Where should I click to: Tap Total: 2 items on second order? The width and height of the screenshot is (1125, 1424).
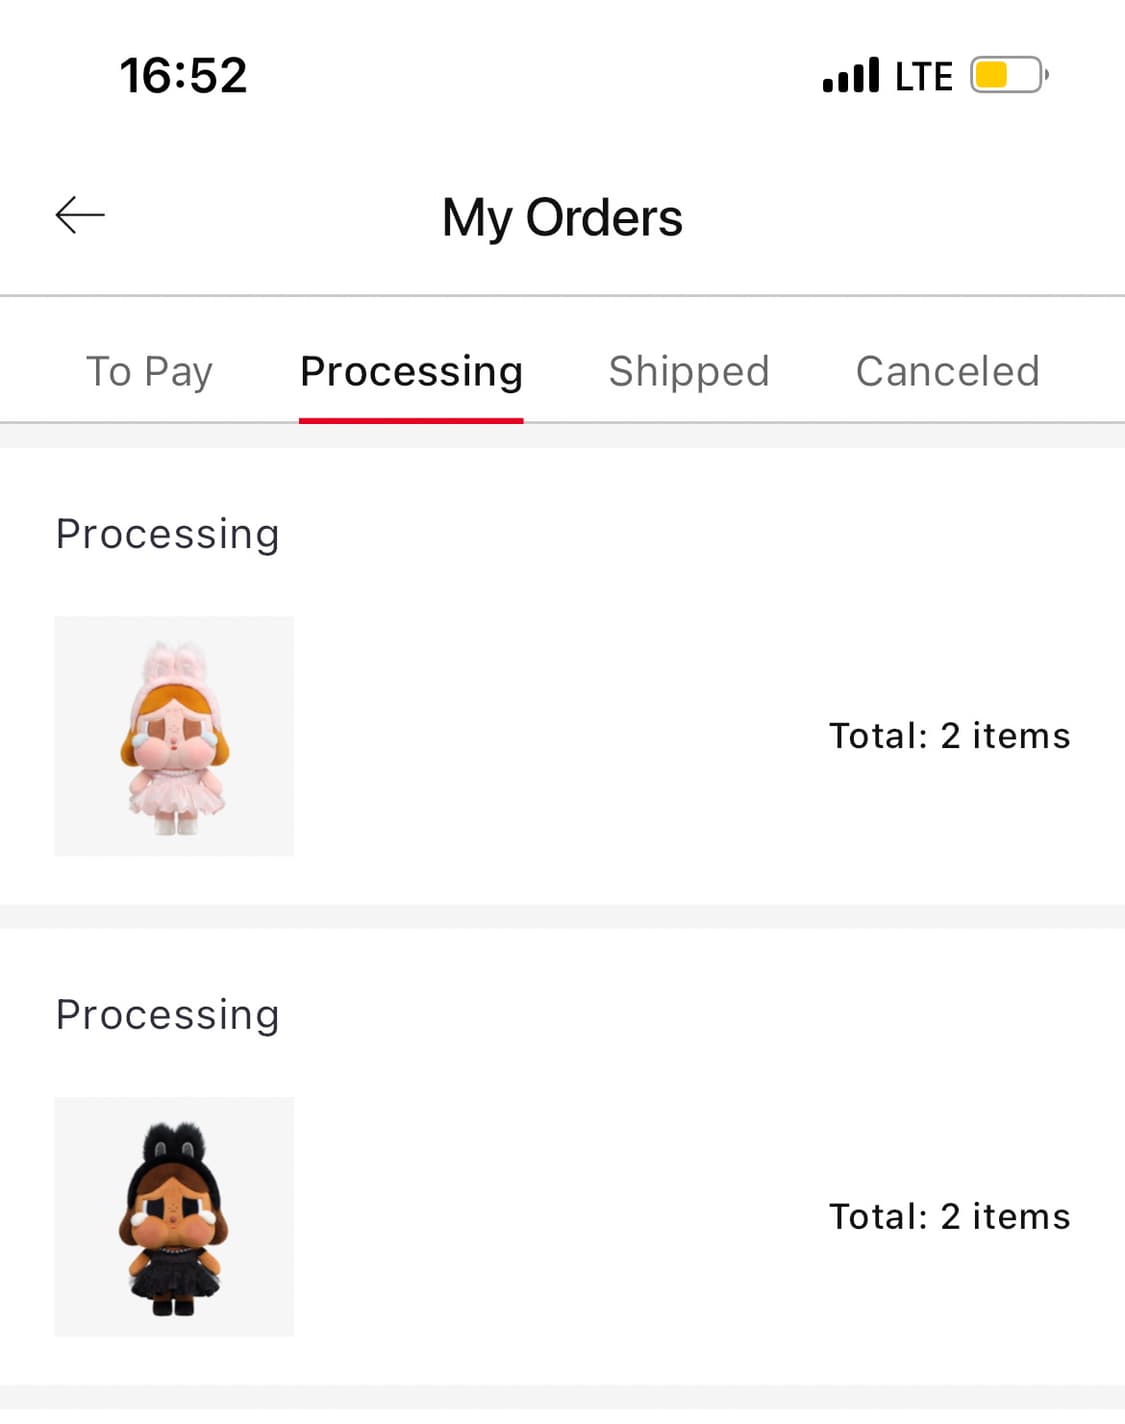[949, 1217]
